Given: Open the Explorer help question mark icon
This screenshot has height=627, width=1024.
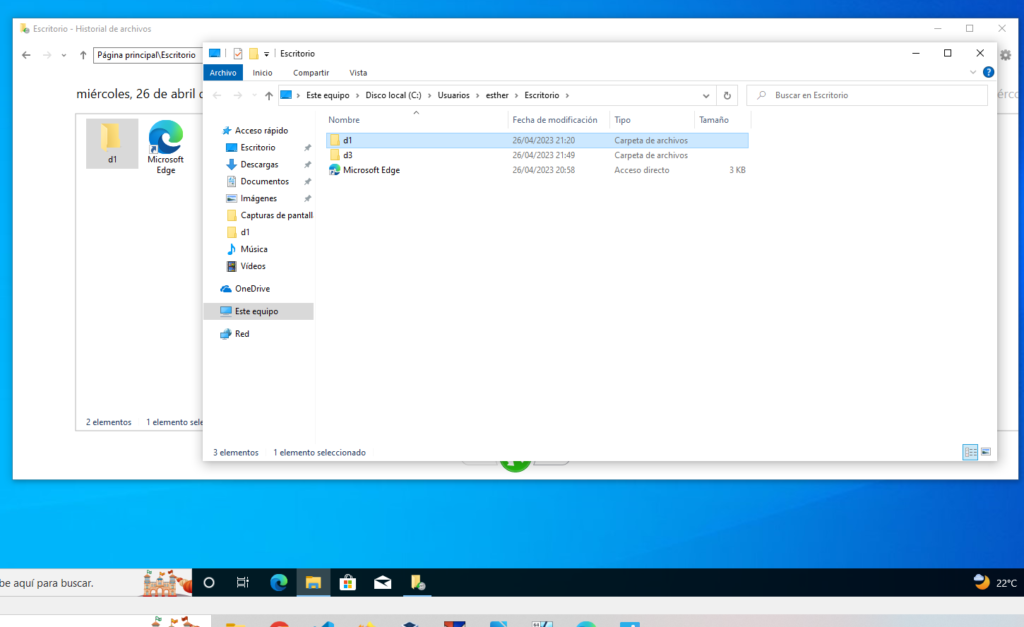Looking at the screenshot, I should [x=988, y=72].
